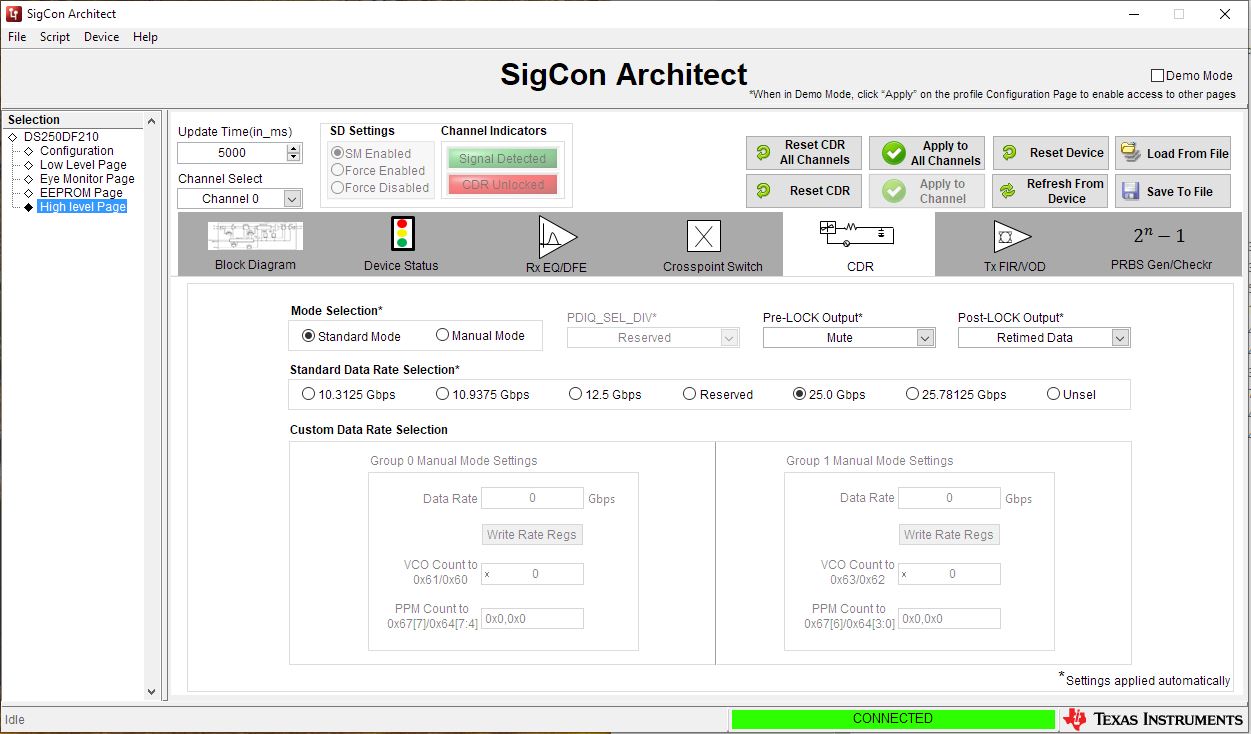This screenshot has width=1251, height=734.
Task: Click the Texas Instruments logo
Action: (1153, 719)
